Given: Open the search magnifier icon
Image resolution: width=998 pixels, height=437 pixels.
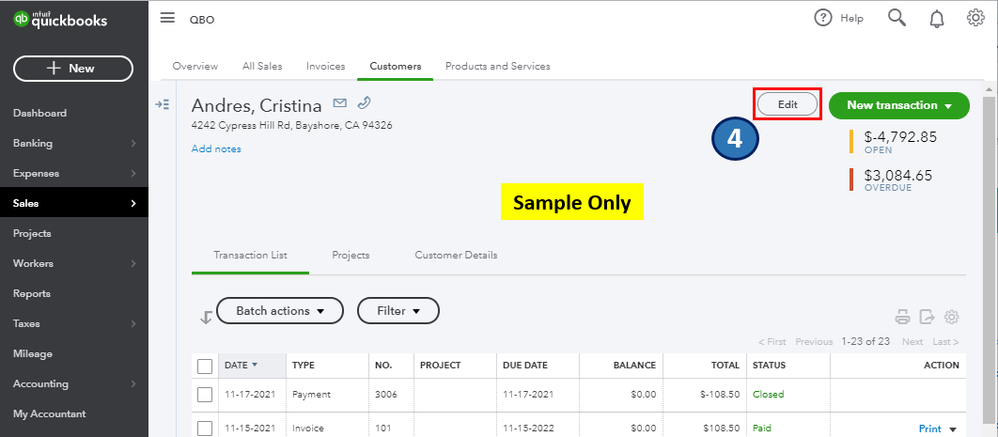Looking at the screenshot, I should coord(897,18).
